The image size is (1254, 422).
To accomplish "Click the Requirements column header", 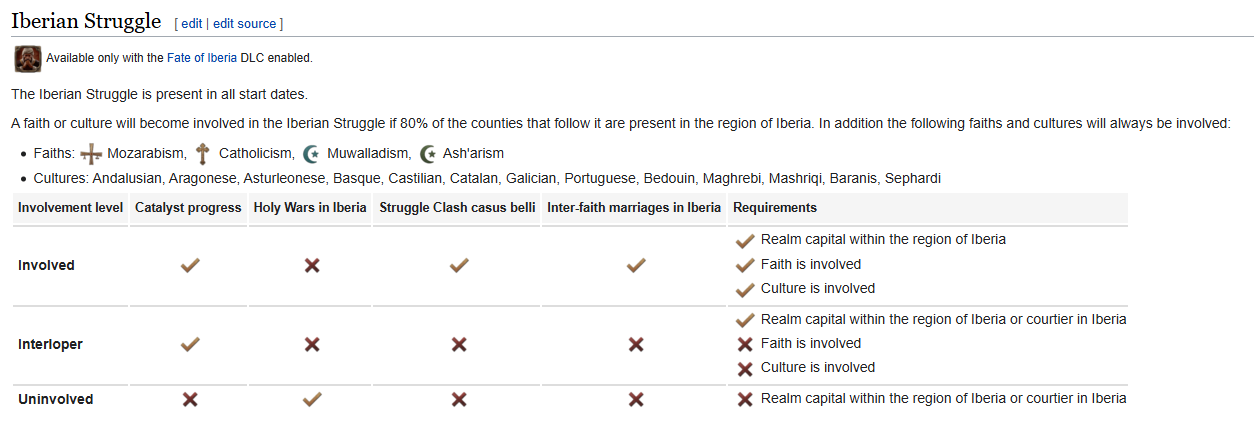I will (x=775, y=208).
